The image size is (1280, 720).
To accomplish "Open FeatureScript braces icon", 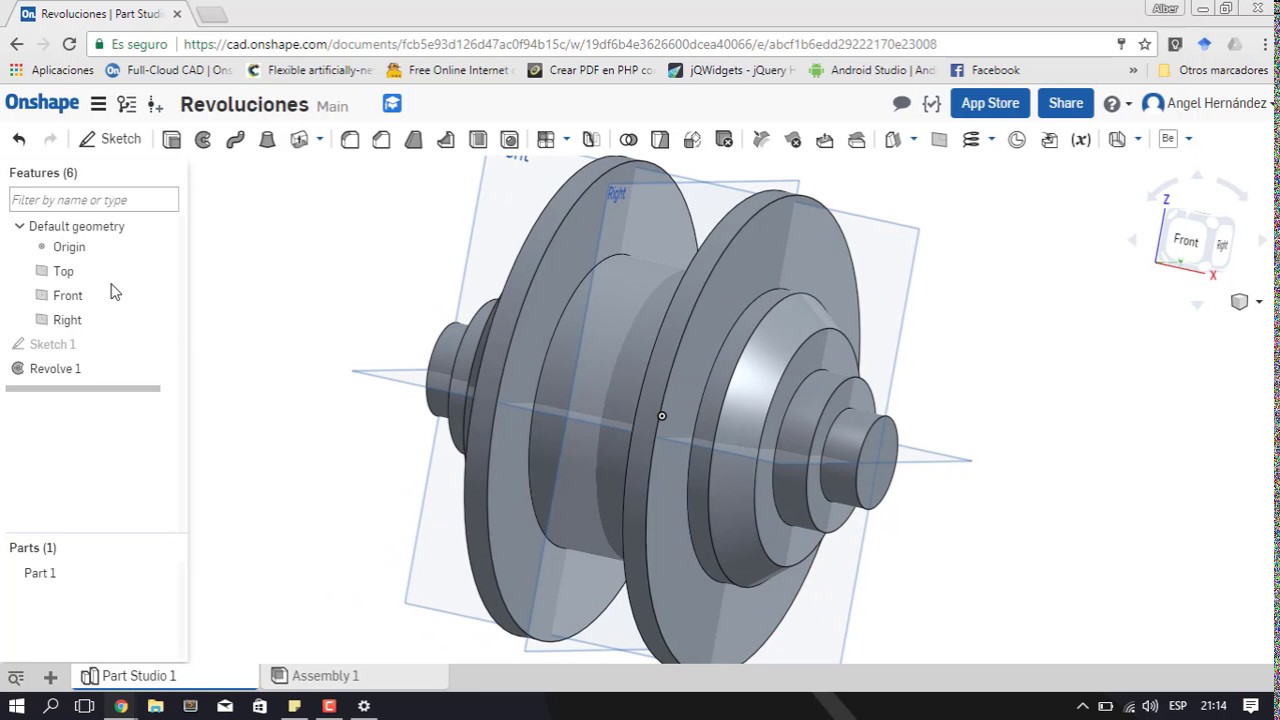I will click(x=932, y=104).
